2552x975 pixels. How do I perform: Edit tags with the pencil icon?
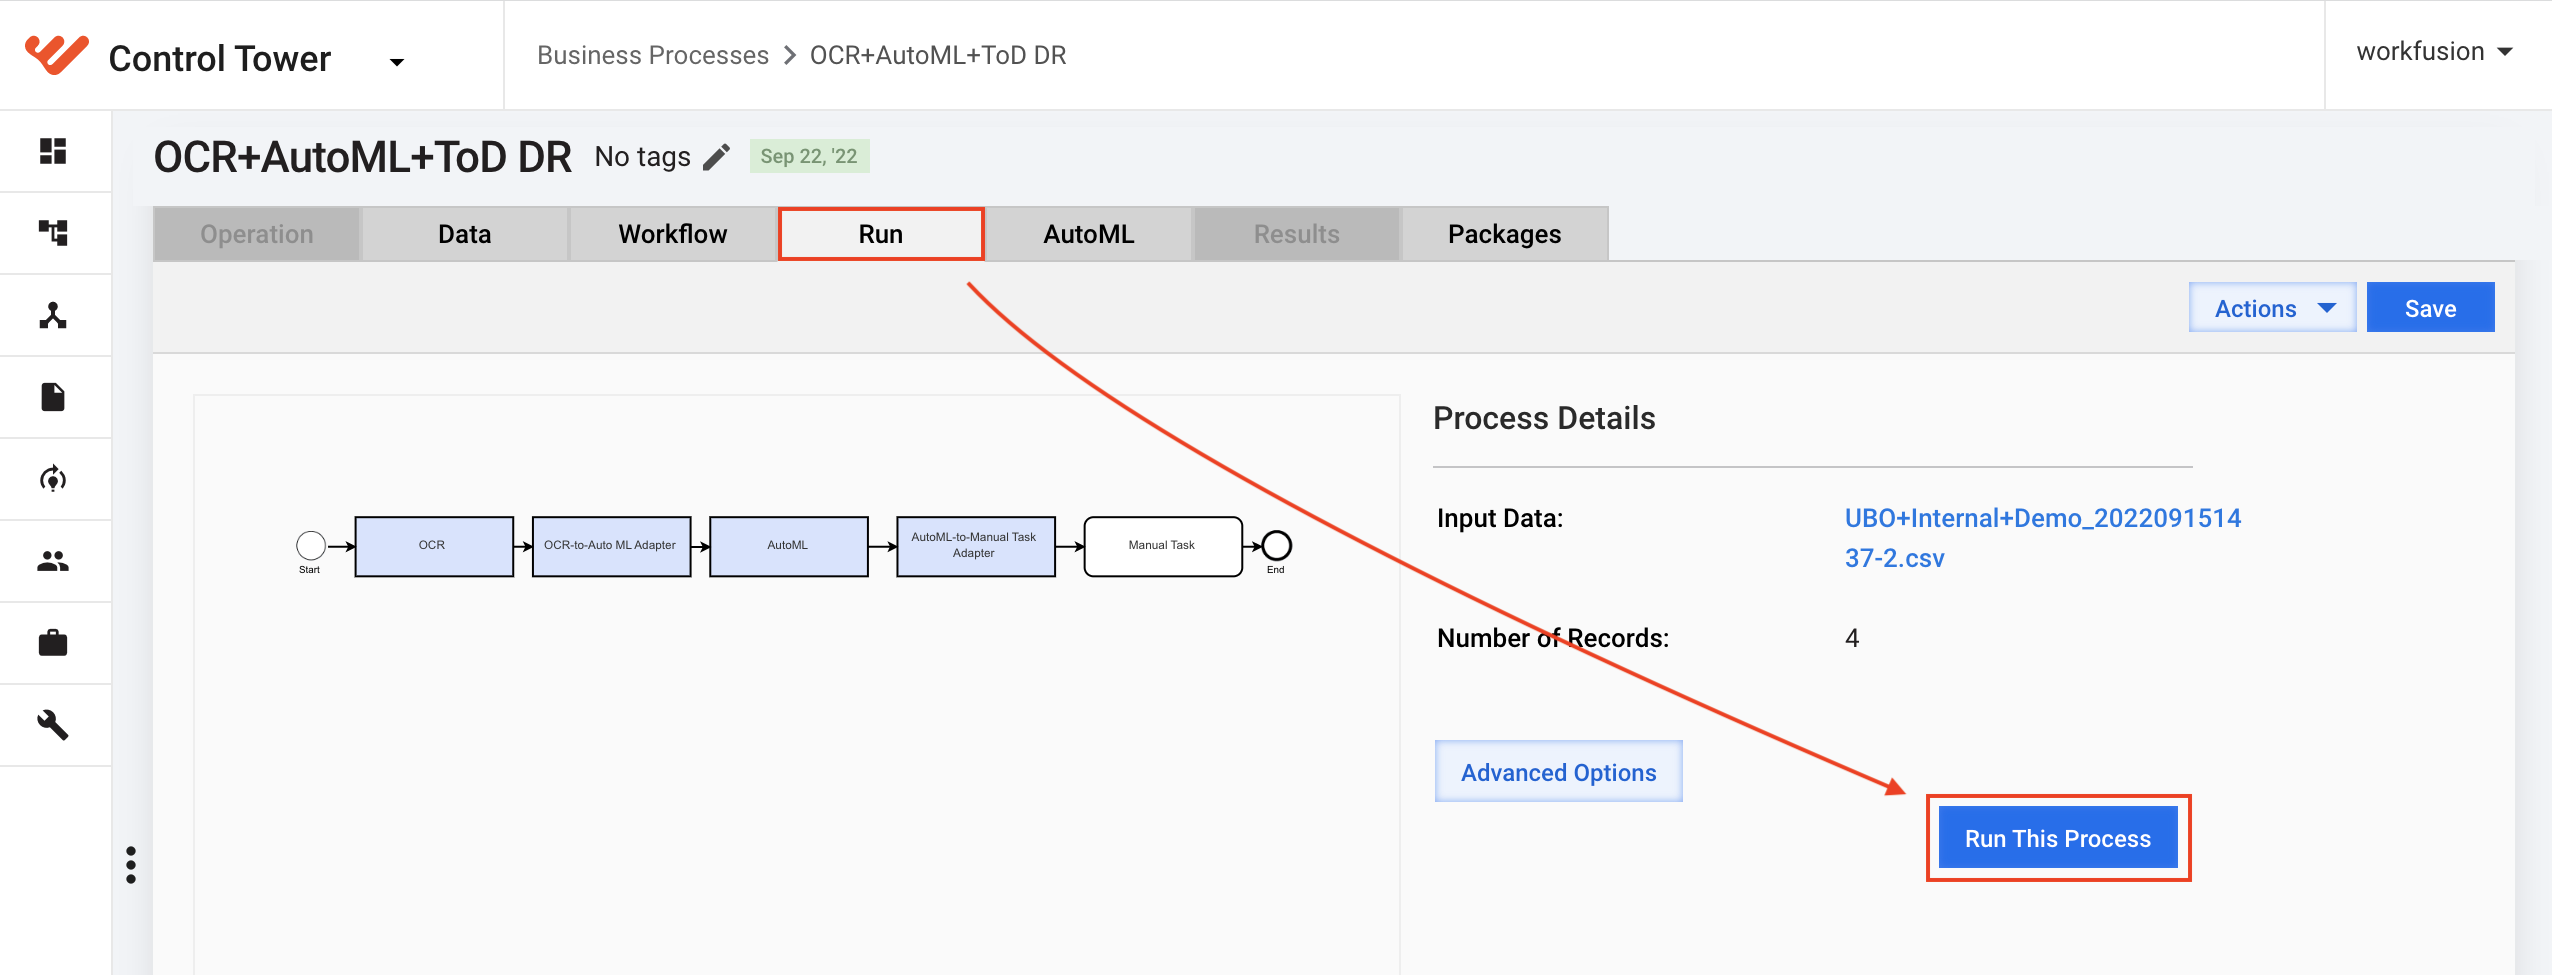pyautogui.click(x=717, y=157)
